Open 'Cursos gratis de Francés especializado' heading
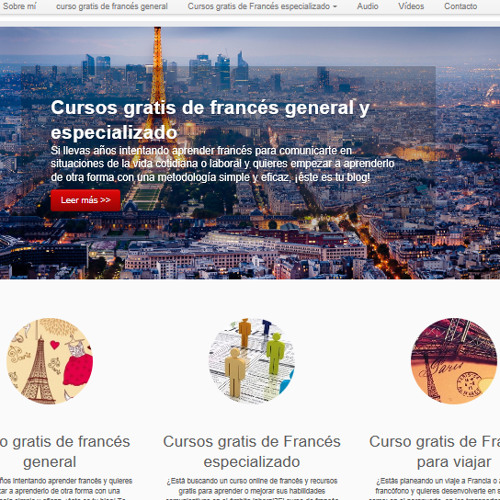 [252, 452]
